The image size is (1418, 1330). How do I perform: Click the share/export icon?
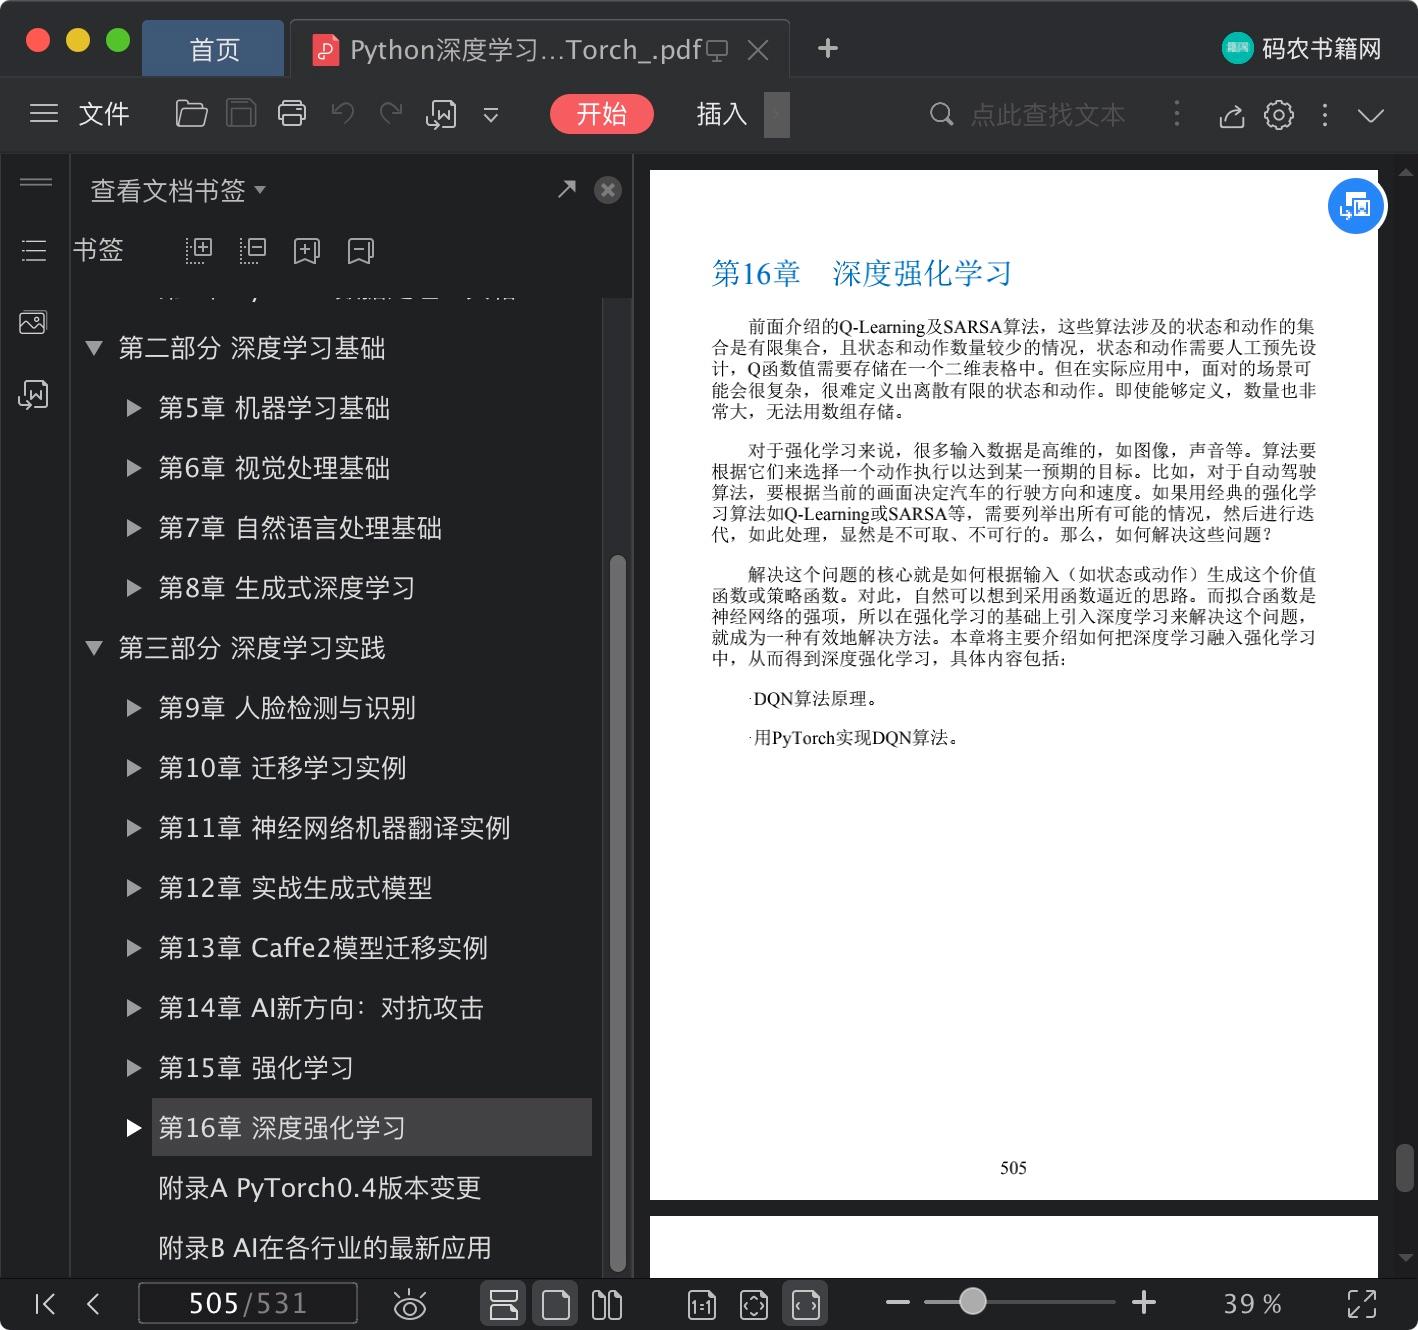pyautogui.click(x=1232, y=115)
